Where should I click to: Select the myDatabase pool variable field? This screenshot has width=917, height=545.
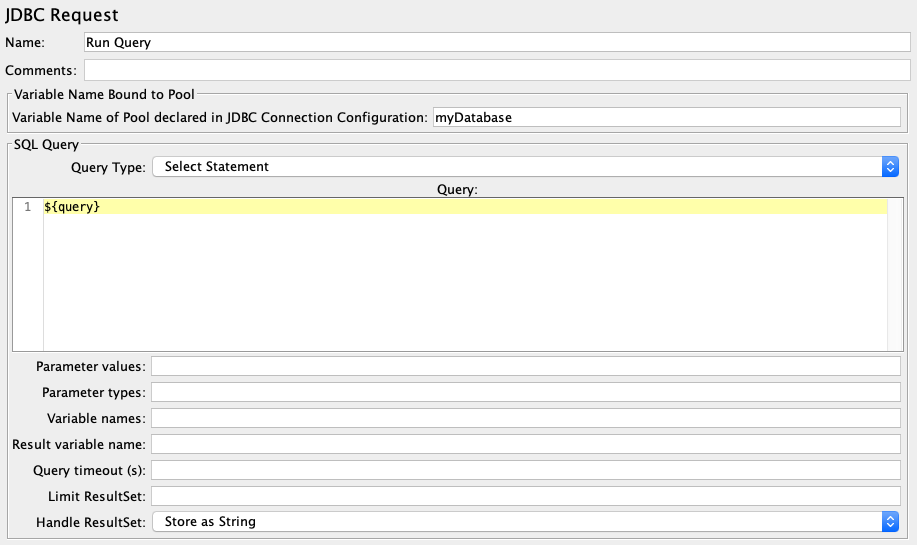click(x=667, y=117)
